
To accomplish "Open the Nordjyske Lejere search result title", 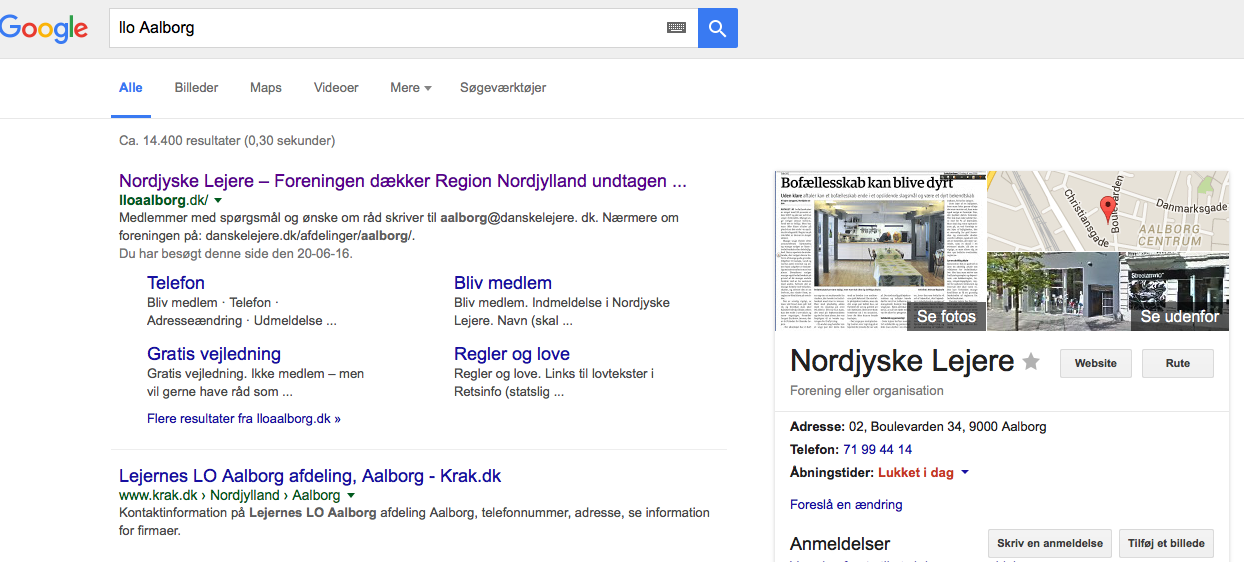I will (x=403, y=182).
